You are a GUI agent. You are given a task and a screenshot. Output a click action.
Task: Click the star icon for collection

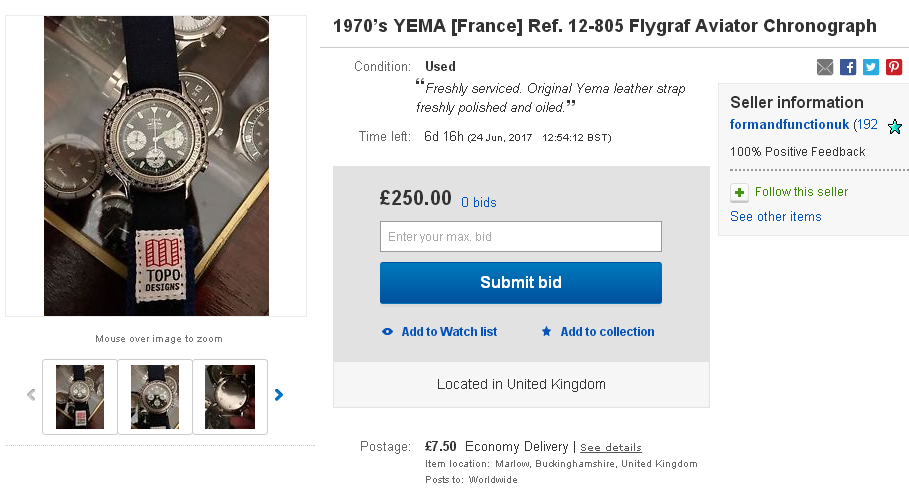(546, 332)
